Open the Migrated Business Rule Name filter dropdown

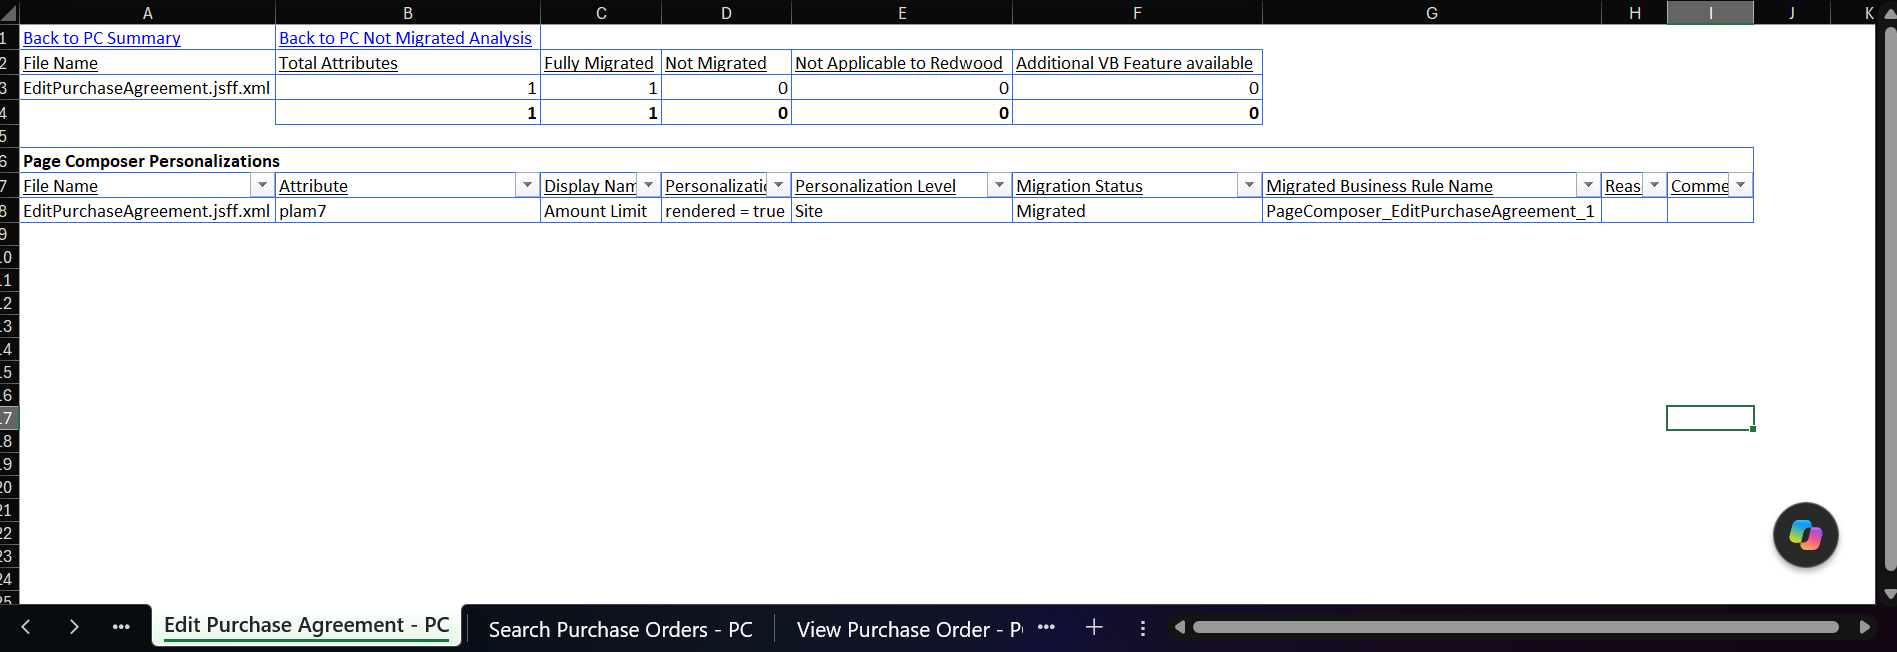tap(1588, 185)
